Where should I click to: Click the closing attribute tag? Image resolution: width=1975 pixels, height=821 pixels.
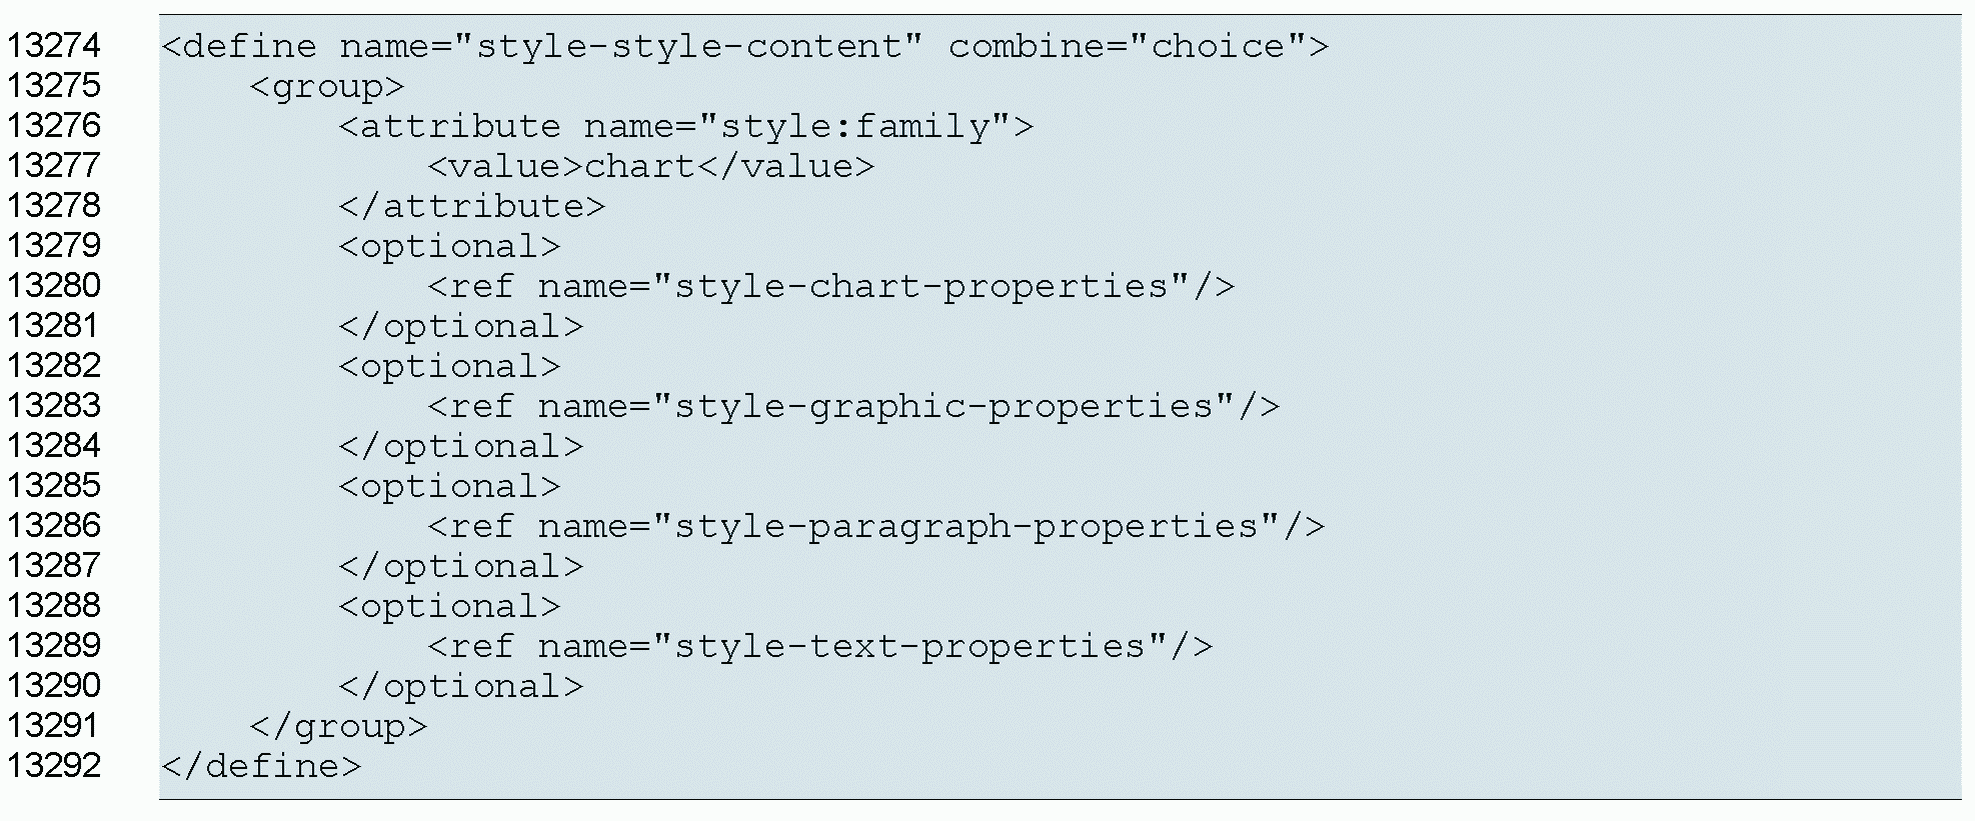(x=471, y=206)
